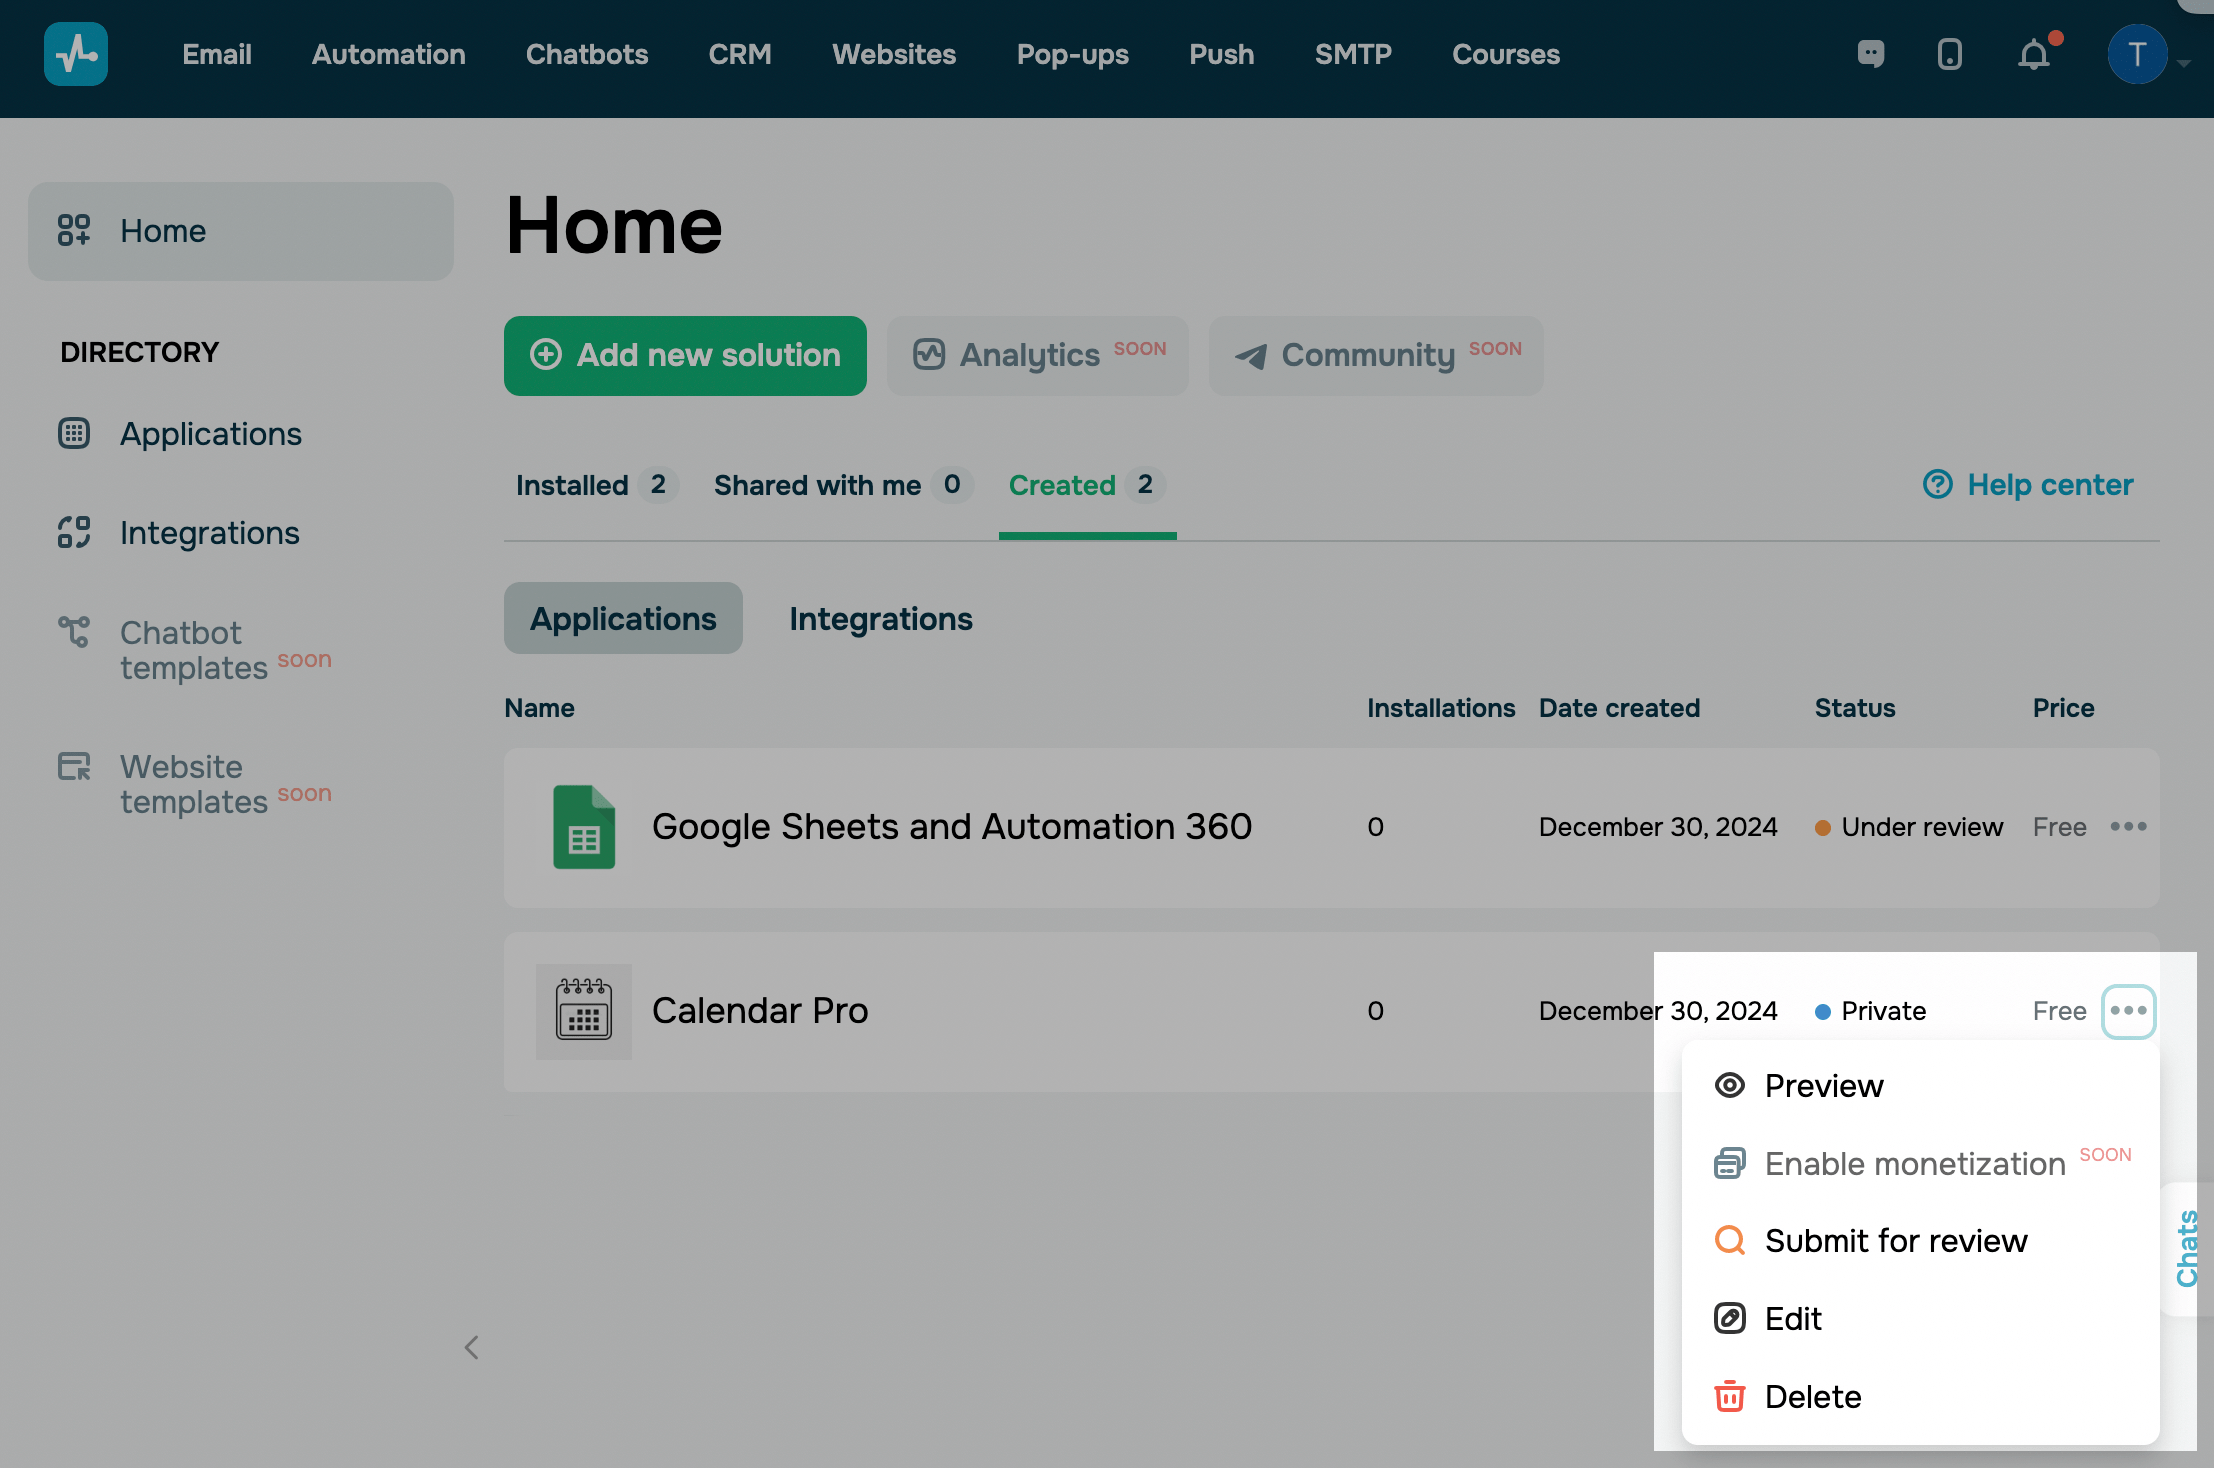The width and height of the screenshot is (2214, 1468).
Task: Open three-dot menu for Google Sheets row
Action: 2128,827
